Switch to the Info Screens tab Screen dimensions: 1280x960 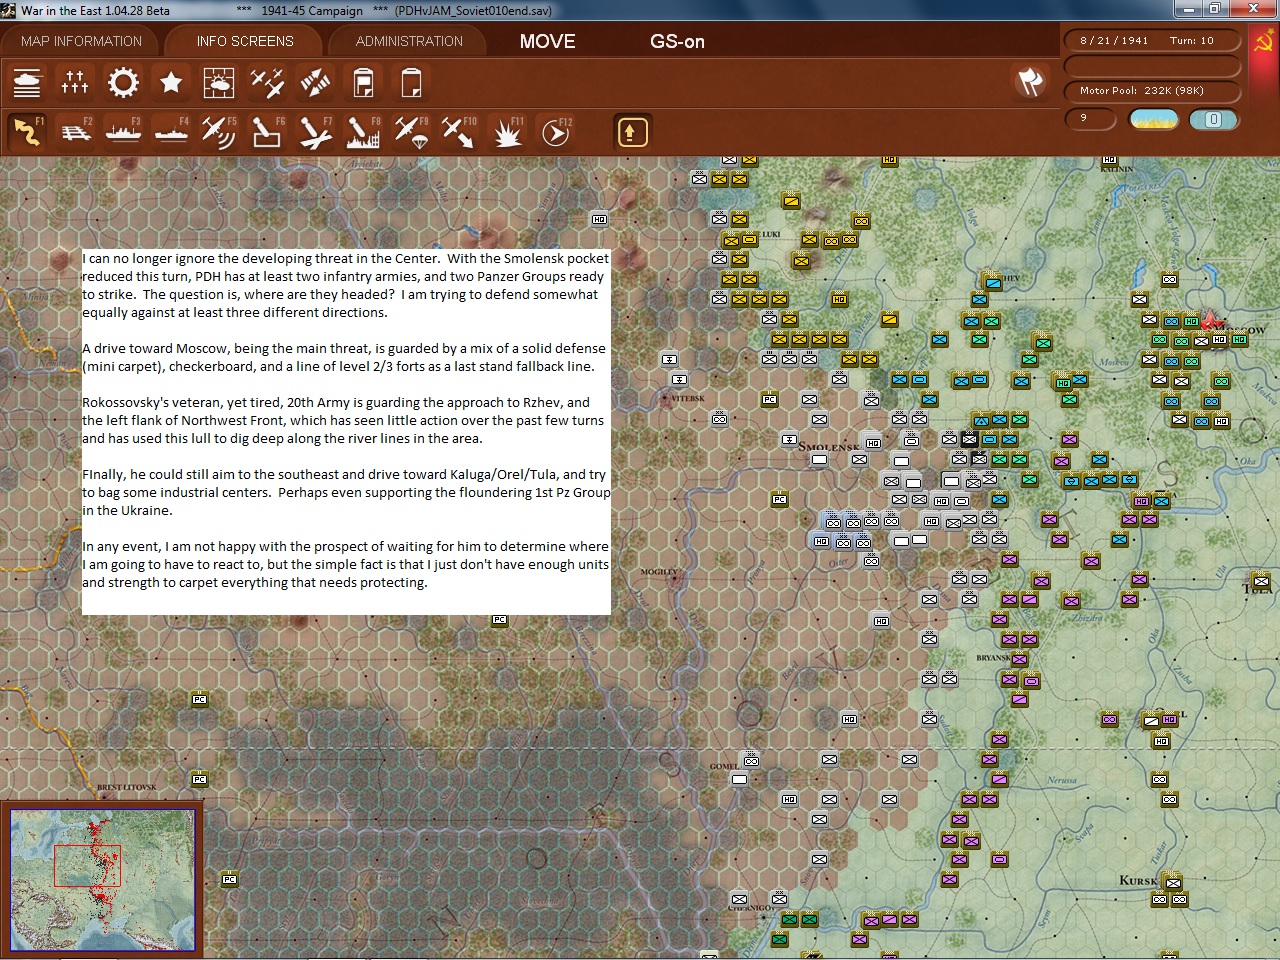245,41
